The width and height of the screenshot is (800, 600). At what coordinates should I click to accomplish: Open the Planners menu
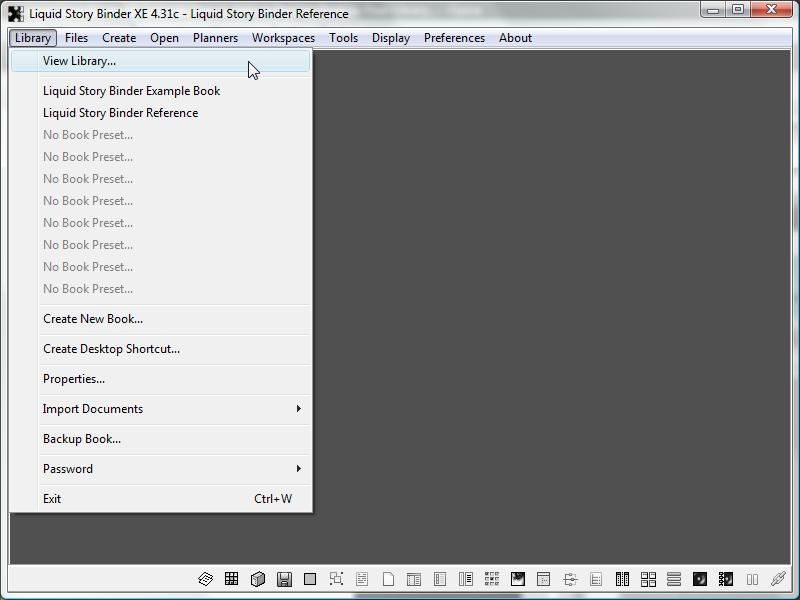point(215,38)
